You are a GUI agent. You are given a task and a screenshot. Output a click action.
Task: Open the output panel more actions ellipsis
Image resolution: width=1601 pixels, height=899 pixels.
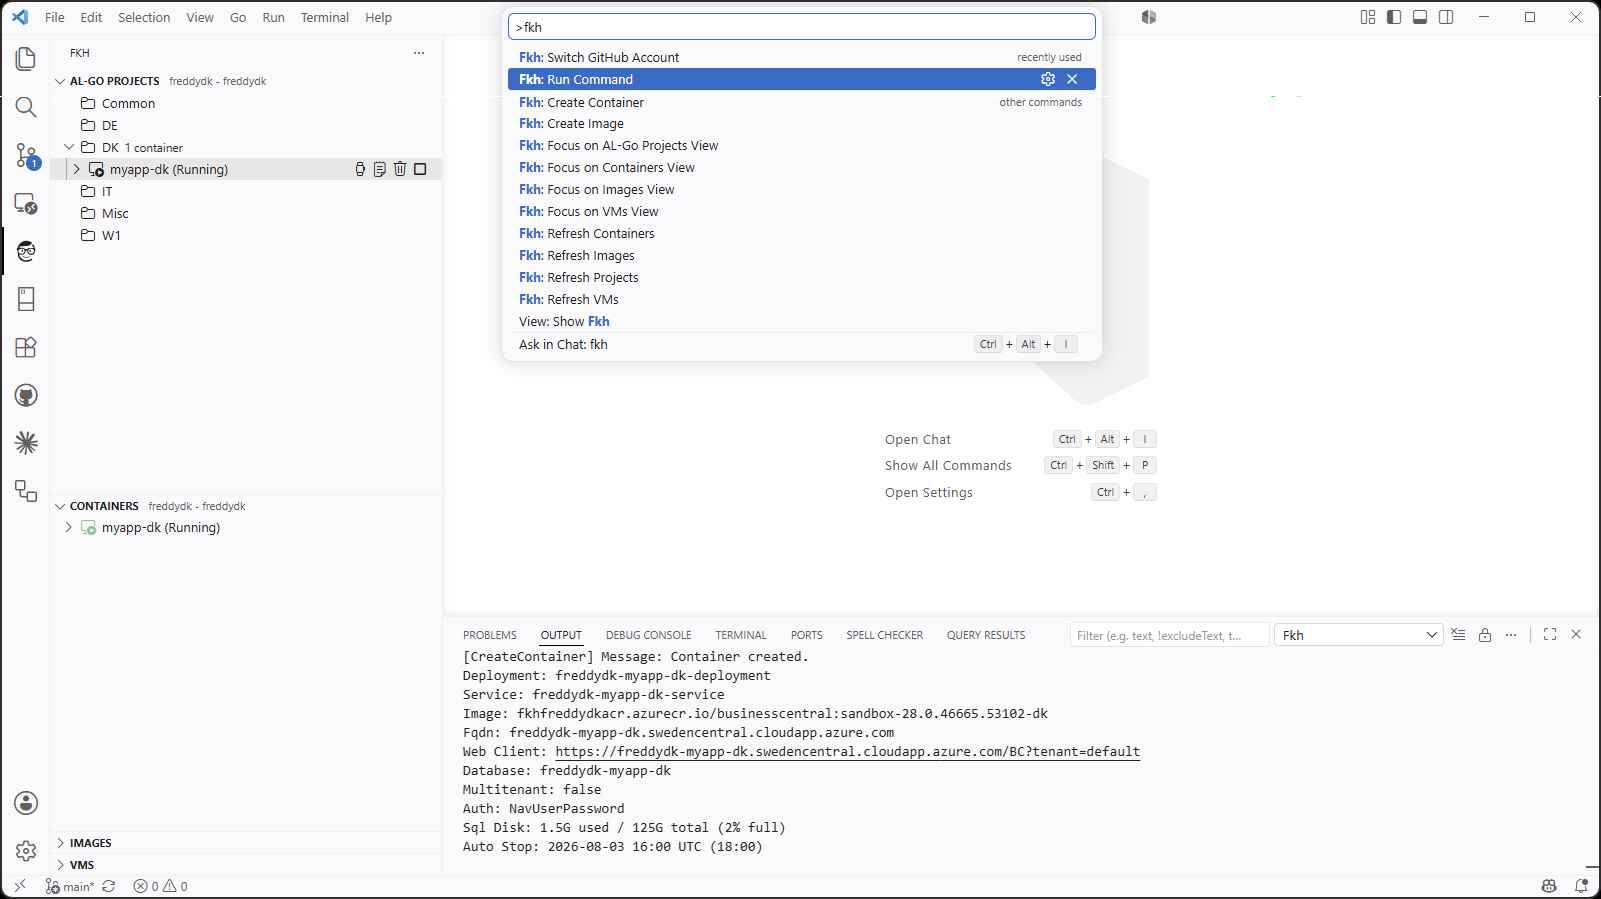point(1511,635)
